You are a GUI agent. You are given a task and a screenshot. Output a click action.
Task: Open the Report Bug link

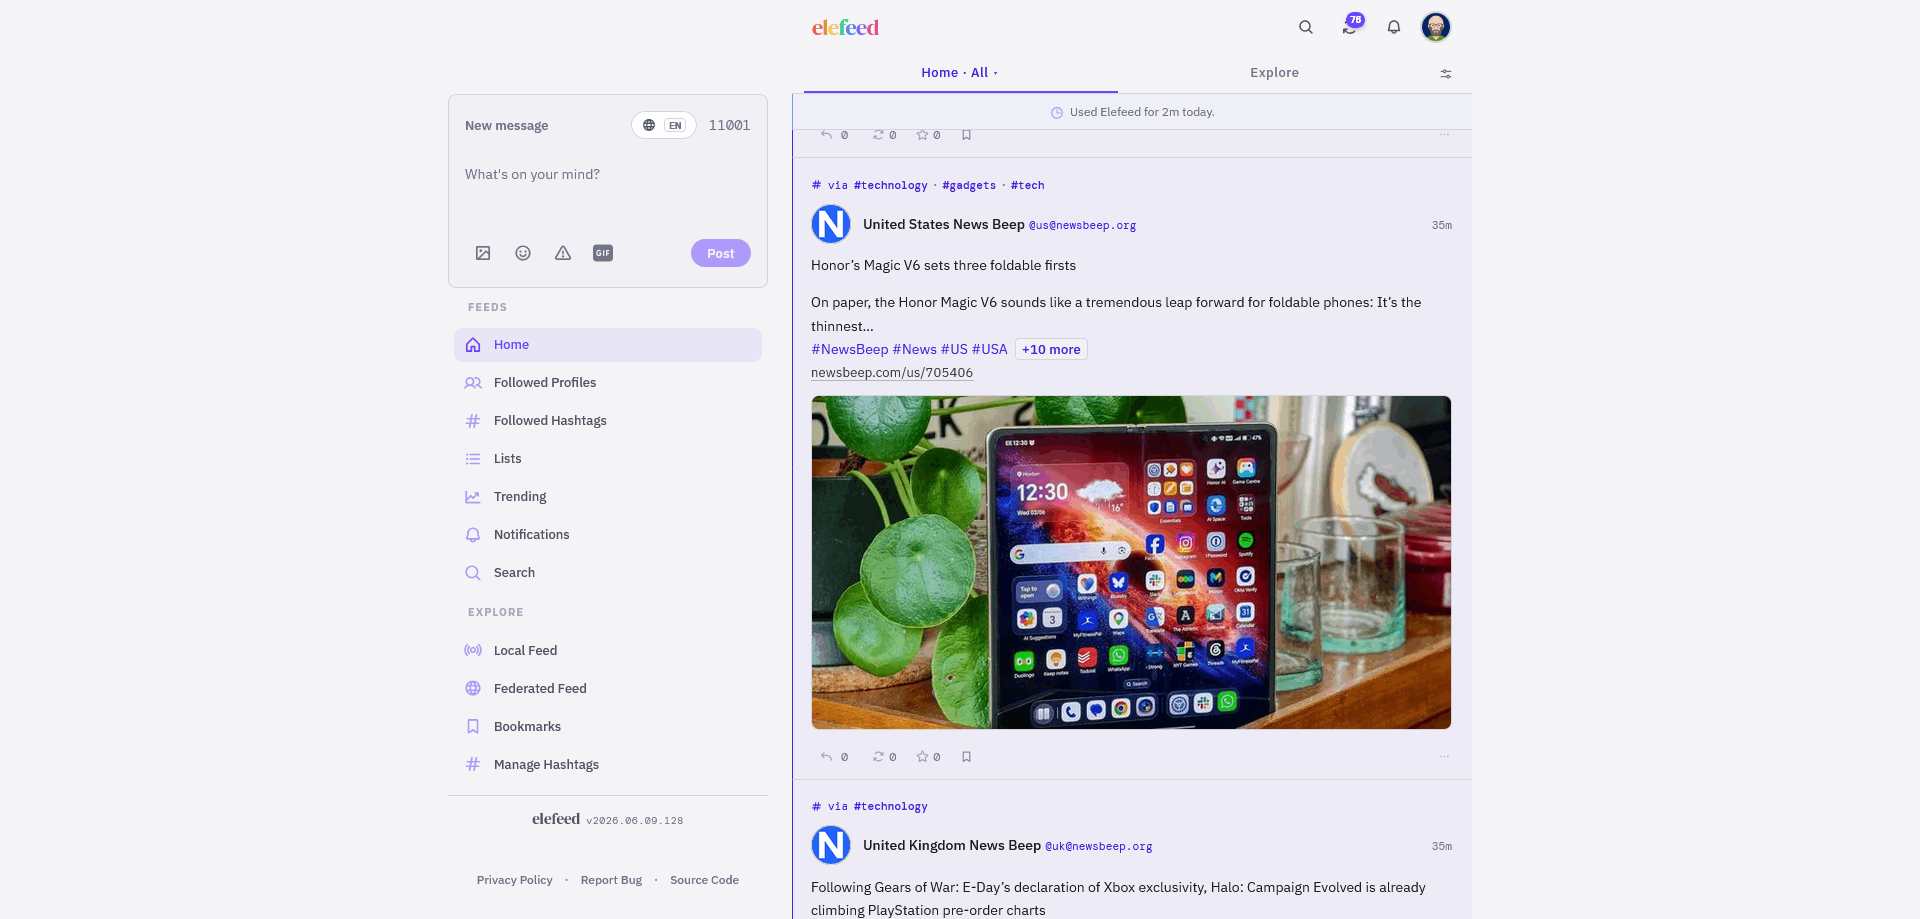[x=611, y=880]
